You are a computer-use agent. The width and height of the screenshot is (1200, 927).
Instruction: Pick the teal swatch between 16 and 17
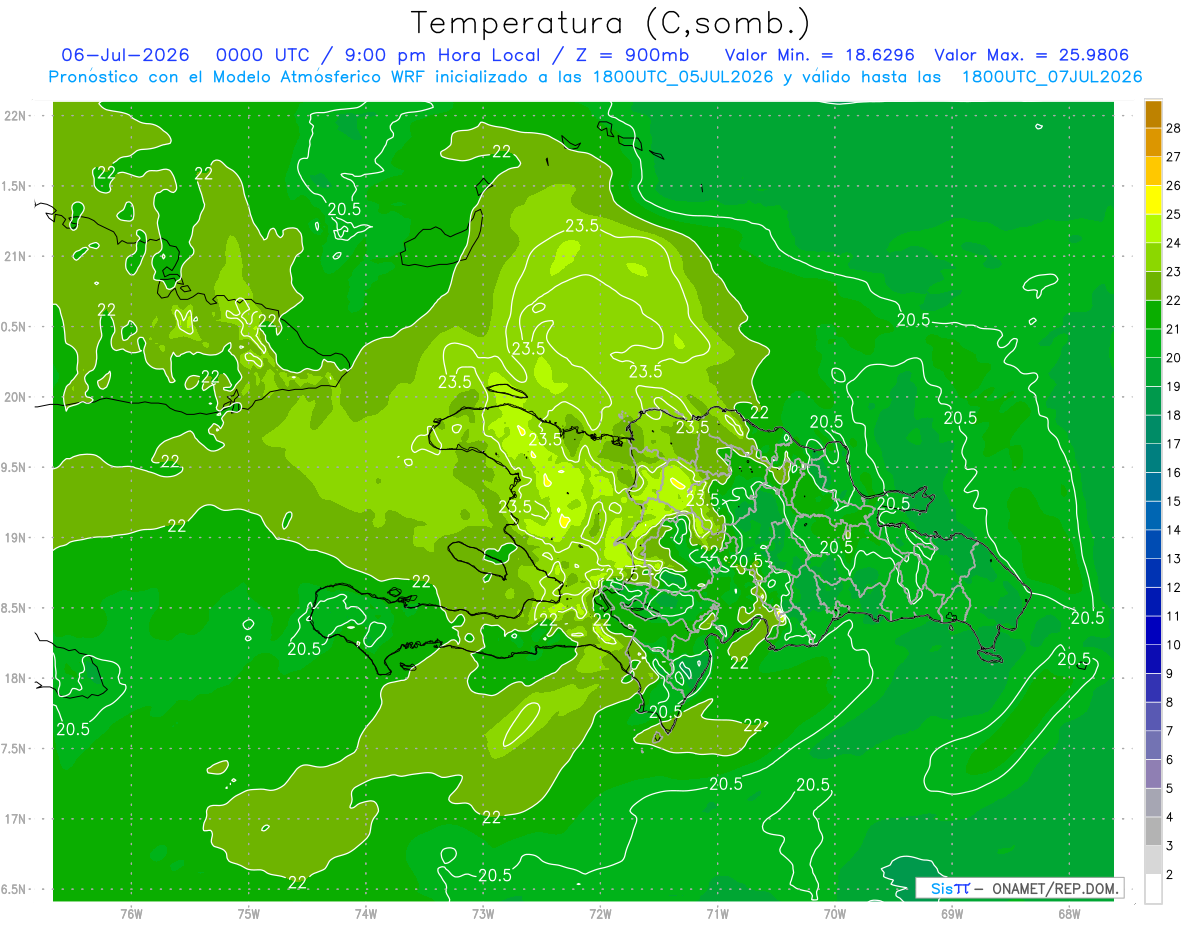(x=1153, y=458)
